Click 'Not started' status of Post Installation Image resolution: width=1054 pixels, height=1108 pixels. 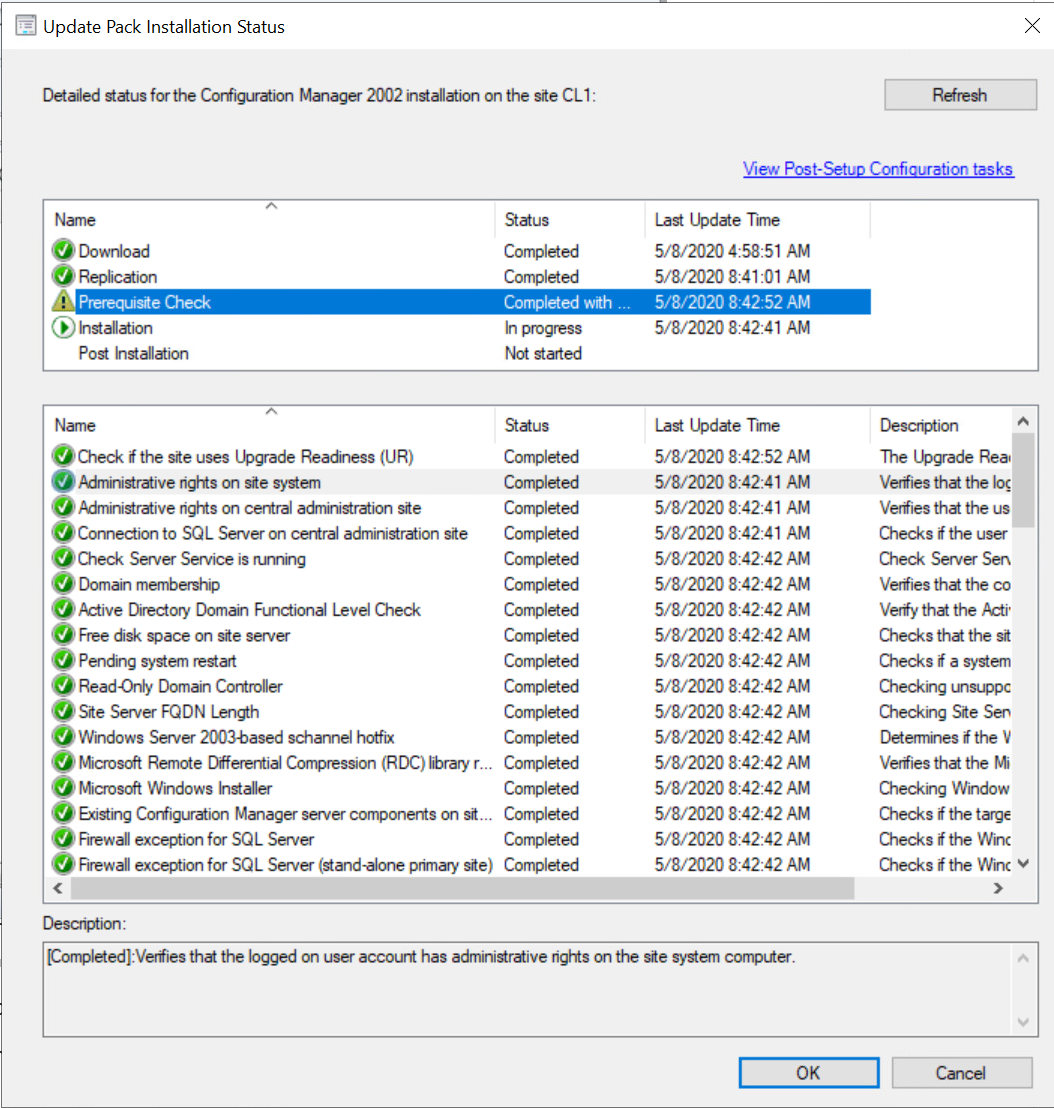pyautogui.click(x=543, y=353)
